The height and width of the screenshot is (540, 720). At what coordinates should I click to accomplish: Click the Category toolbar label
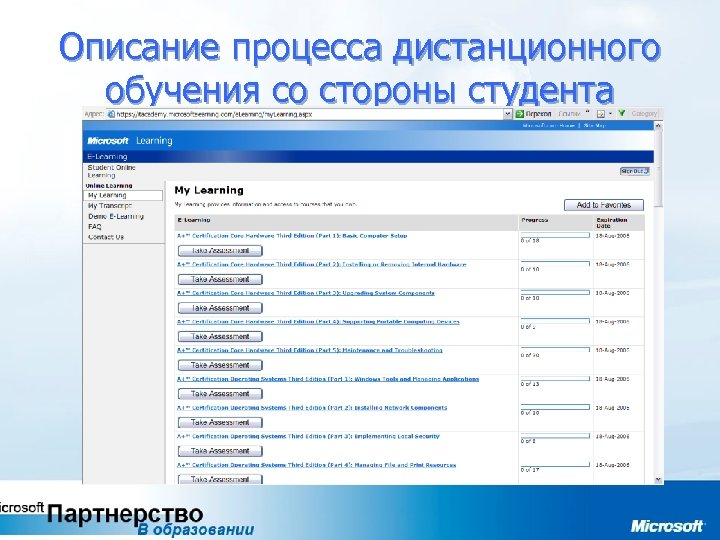pos(644,113)
